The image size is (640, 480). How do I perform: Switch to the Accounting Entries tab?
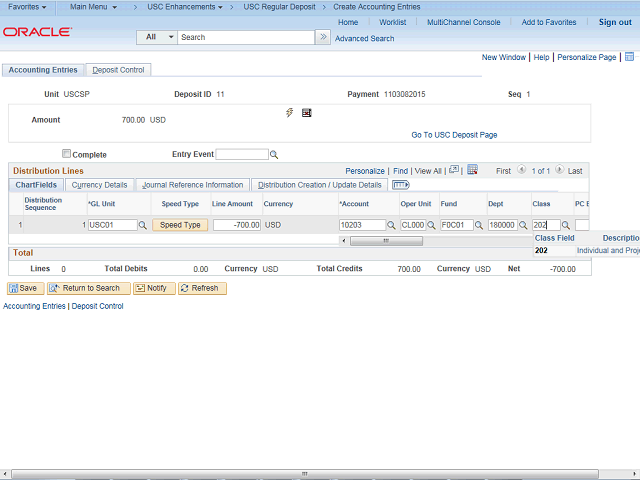click(43, 70)
